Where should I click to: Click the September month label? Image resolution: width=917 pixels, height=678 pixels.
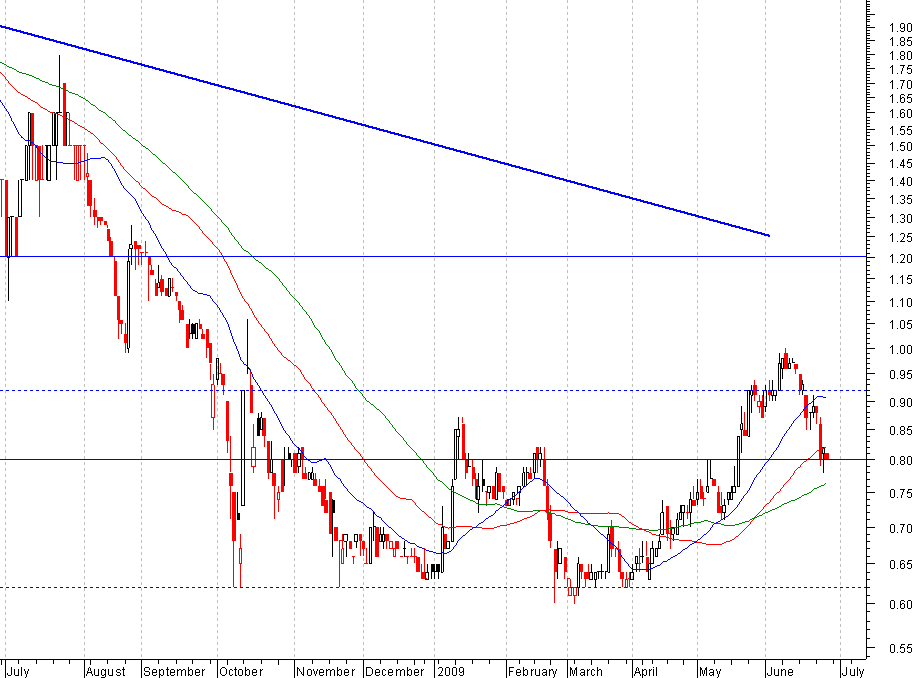point(174,671)
